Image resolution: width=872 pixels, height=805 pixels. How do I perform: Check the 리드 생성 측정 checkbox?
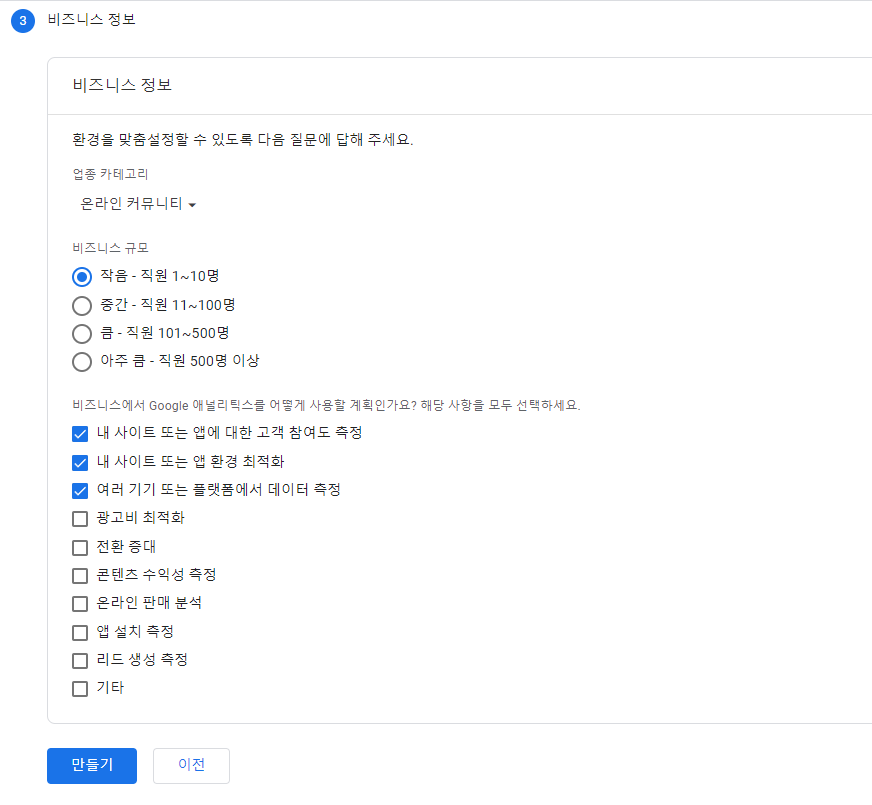[x=79, y=660]
